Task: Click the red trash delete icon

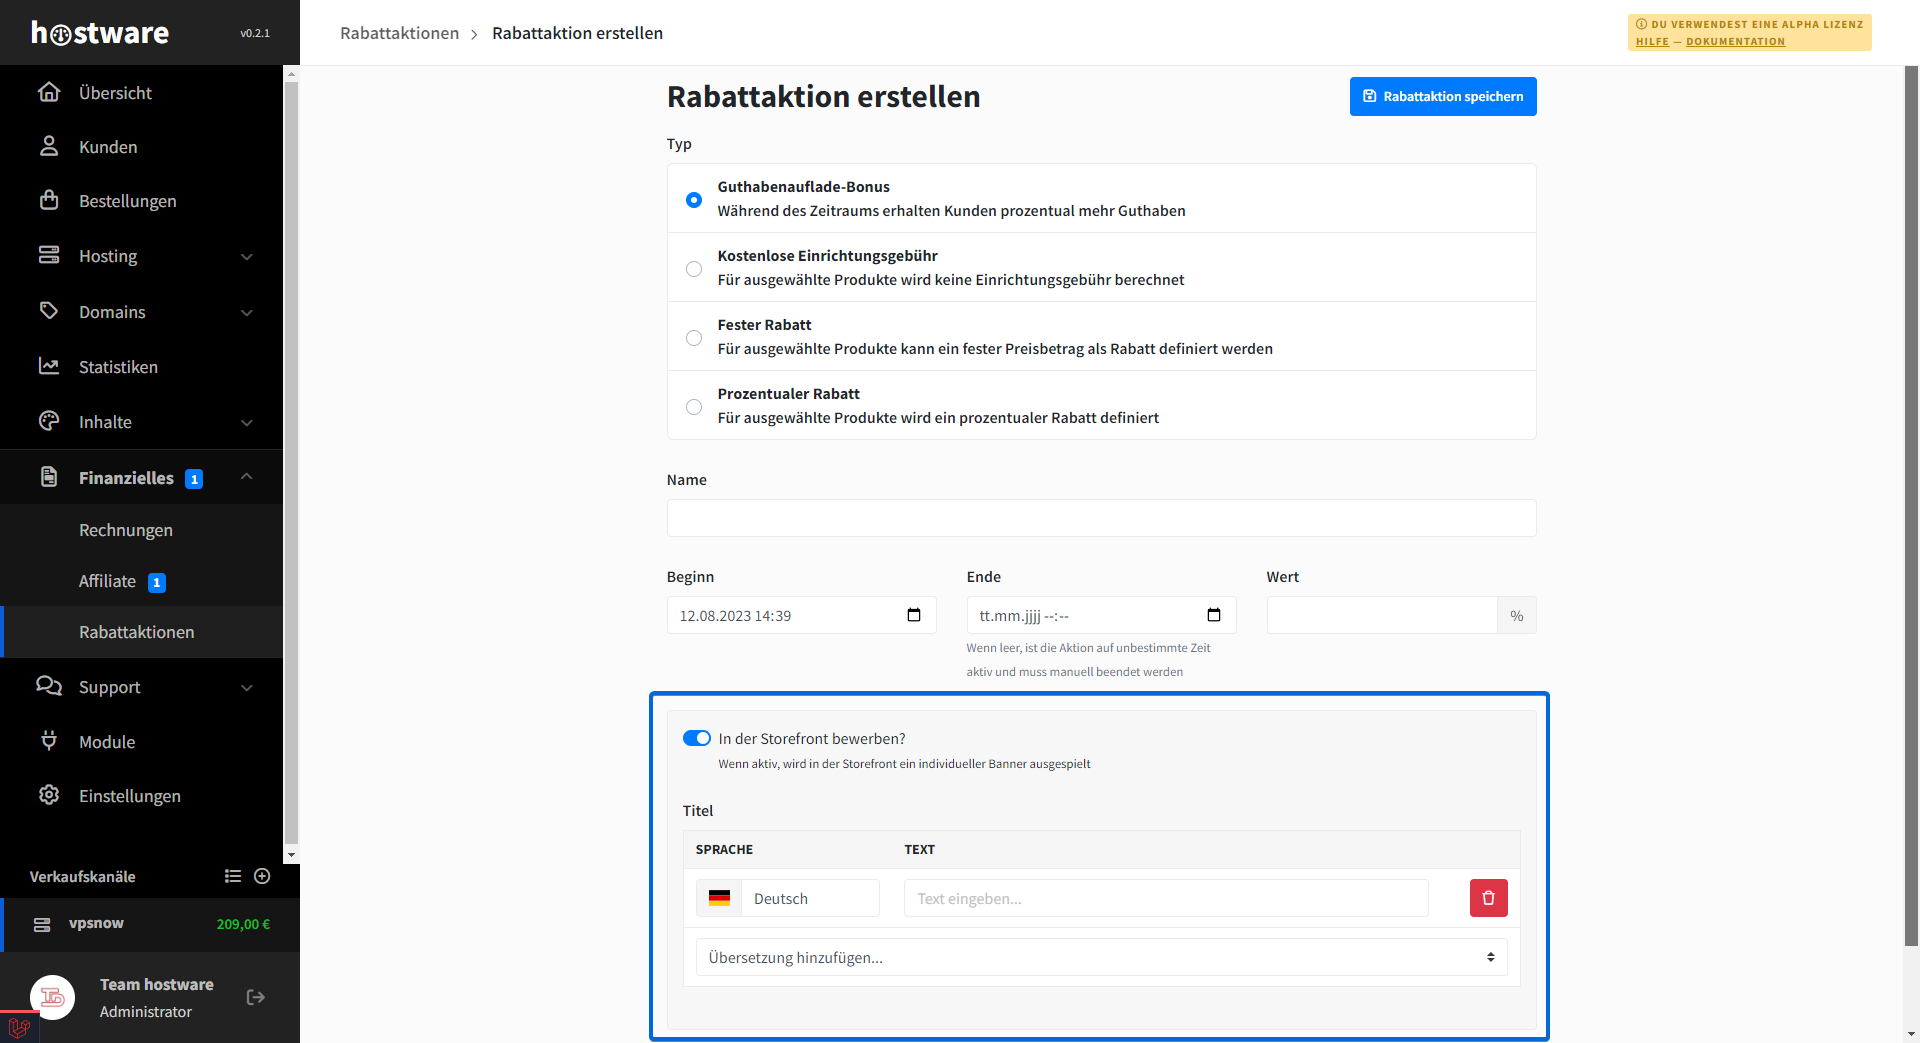Action: point(1488,898)
